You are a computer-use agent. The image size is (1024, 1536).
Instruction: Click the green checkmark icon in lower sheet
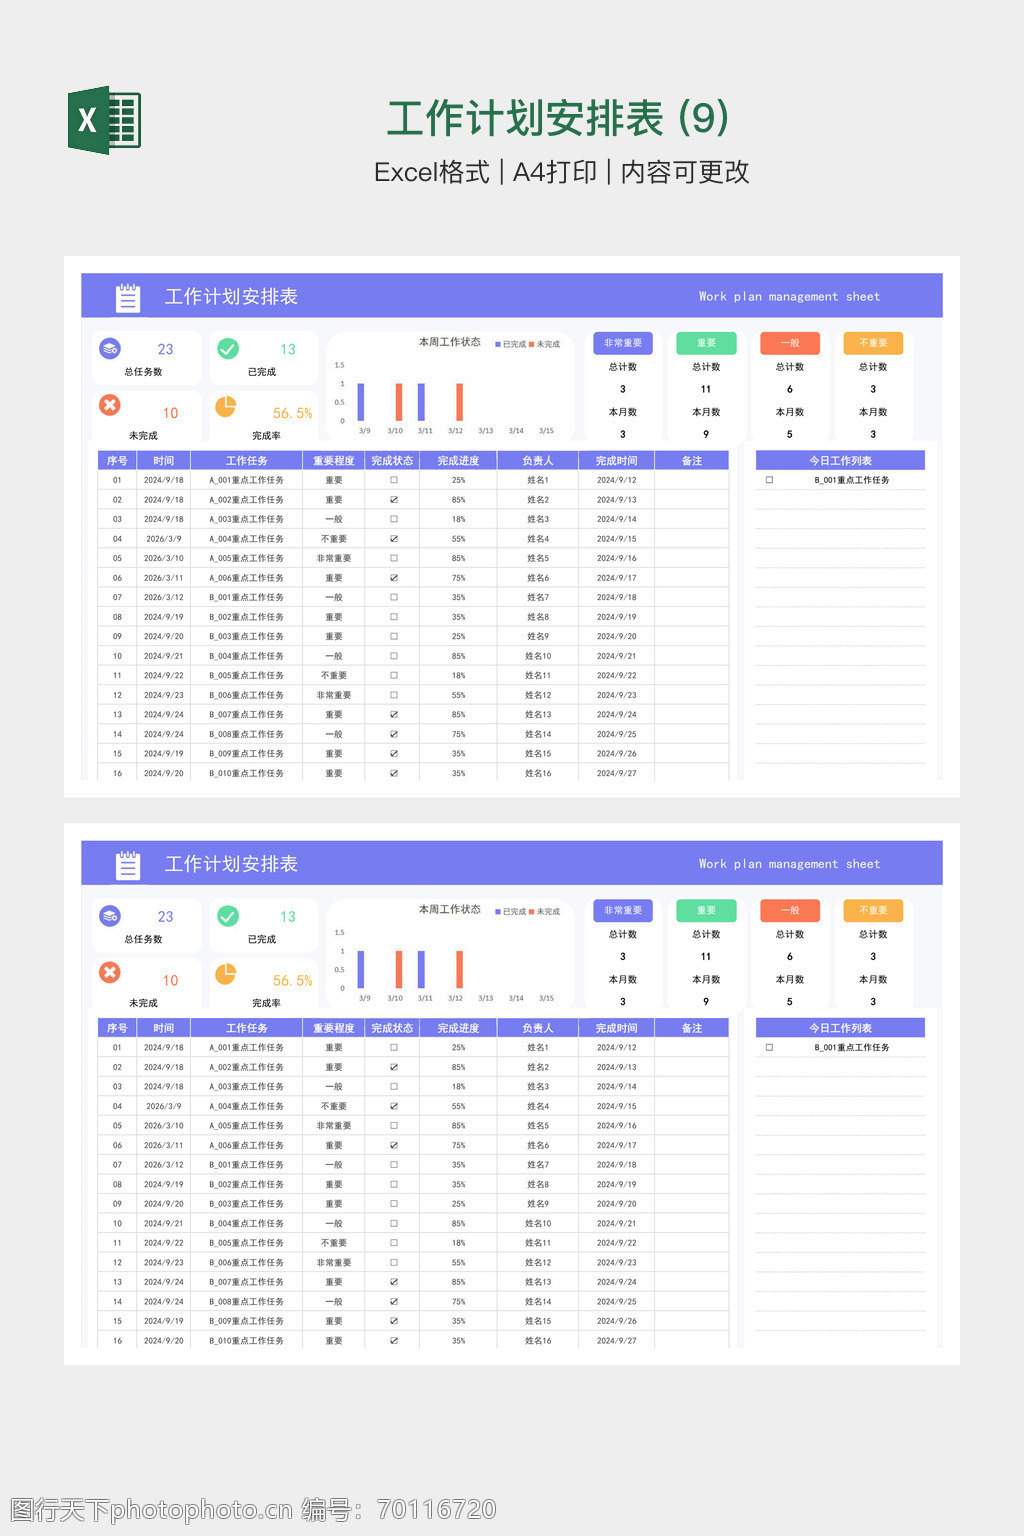228,916
